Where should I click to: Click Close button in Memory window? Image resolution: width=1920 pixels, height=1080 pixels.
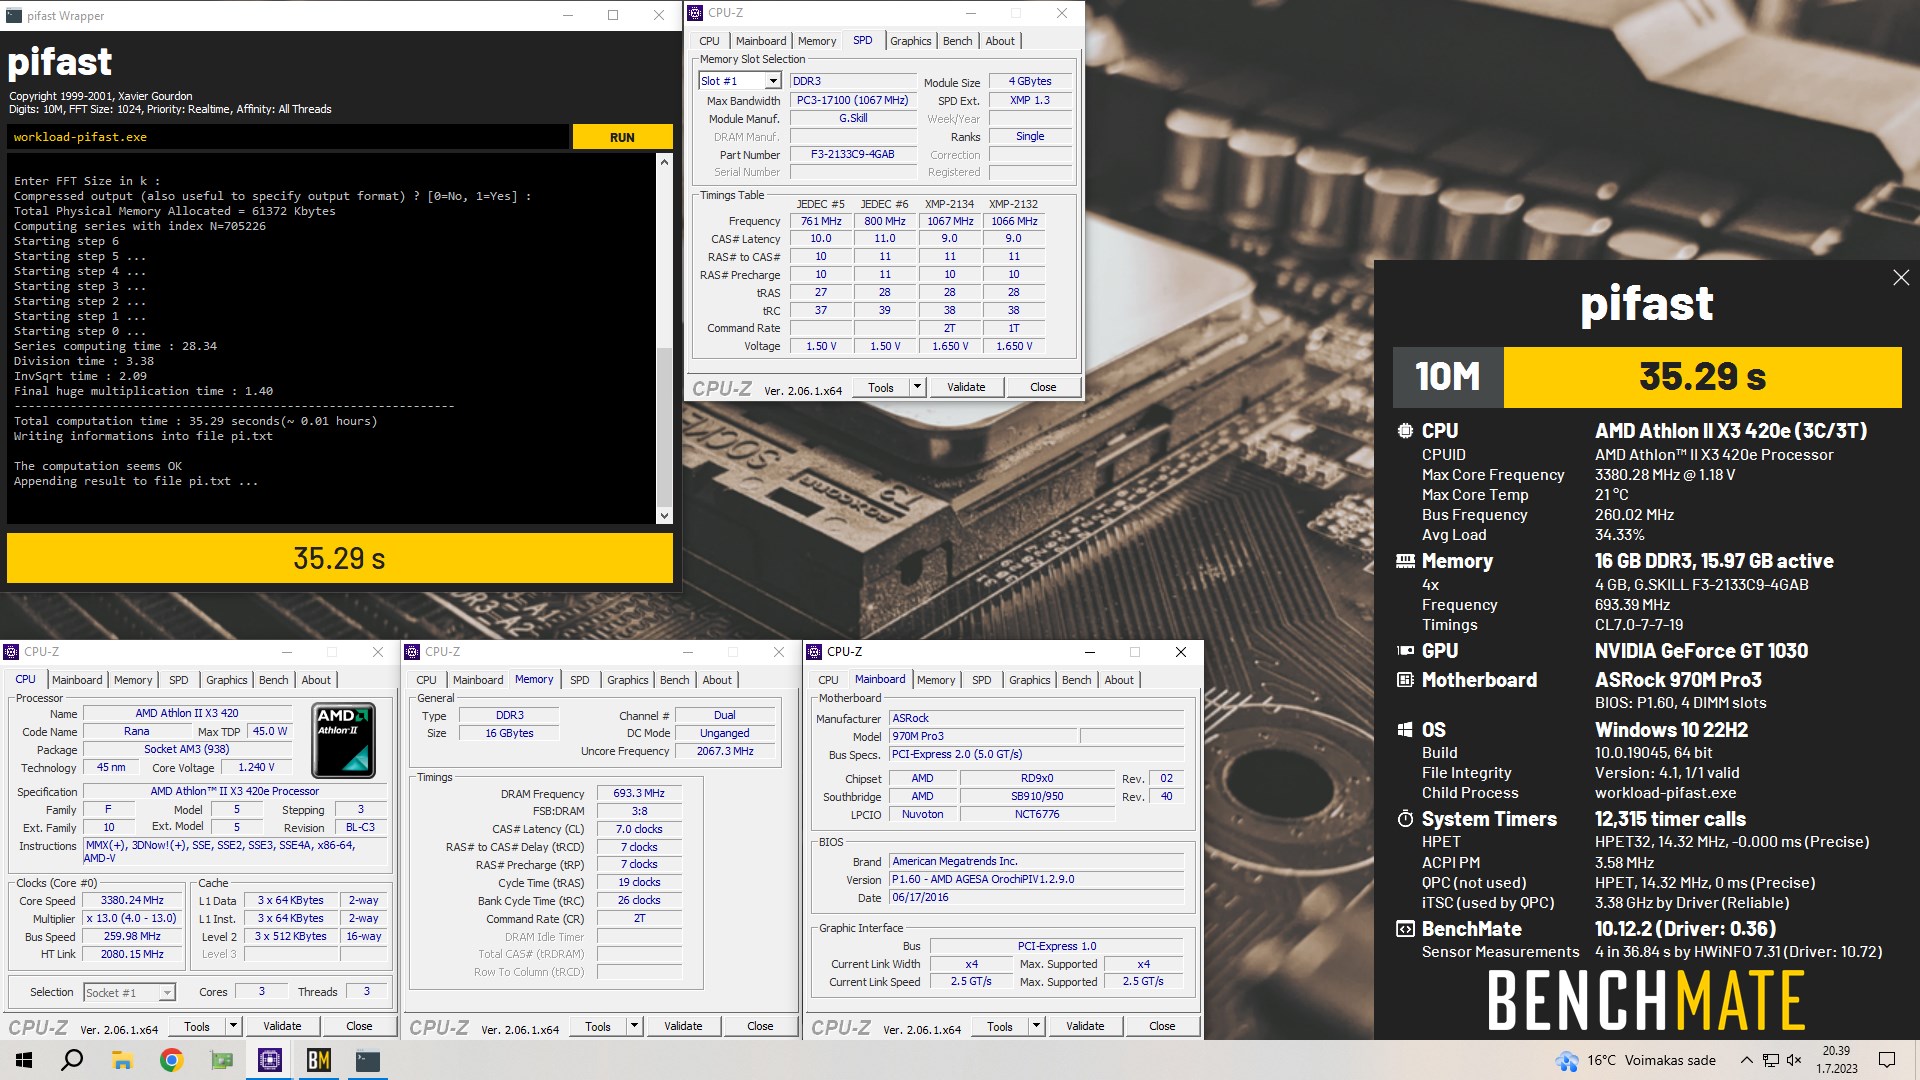pos(760,1026)
